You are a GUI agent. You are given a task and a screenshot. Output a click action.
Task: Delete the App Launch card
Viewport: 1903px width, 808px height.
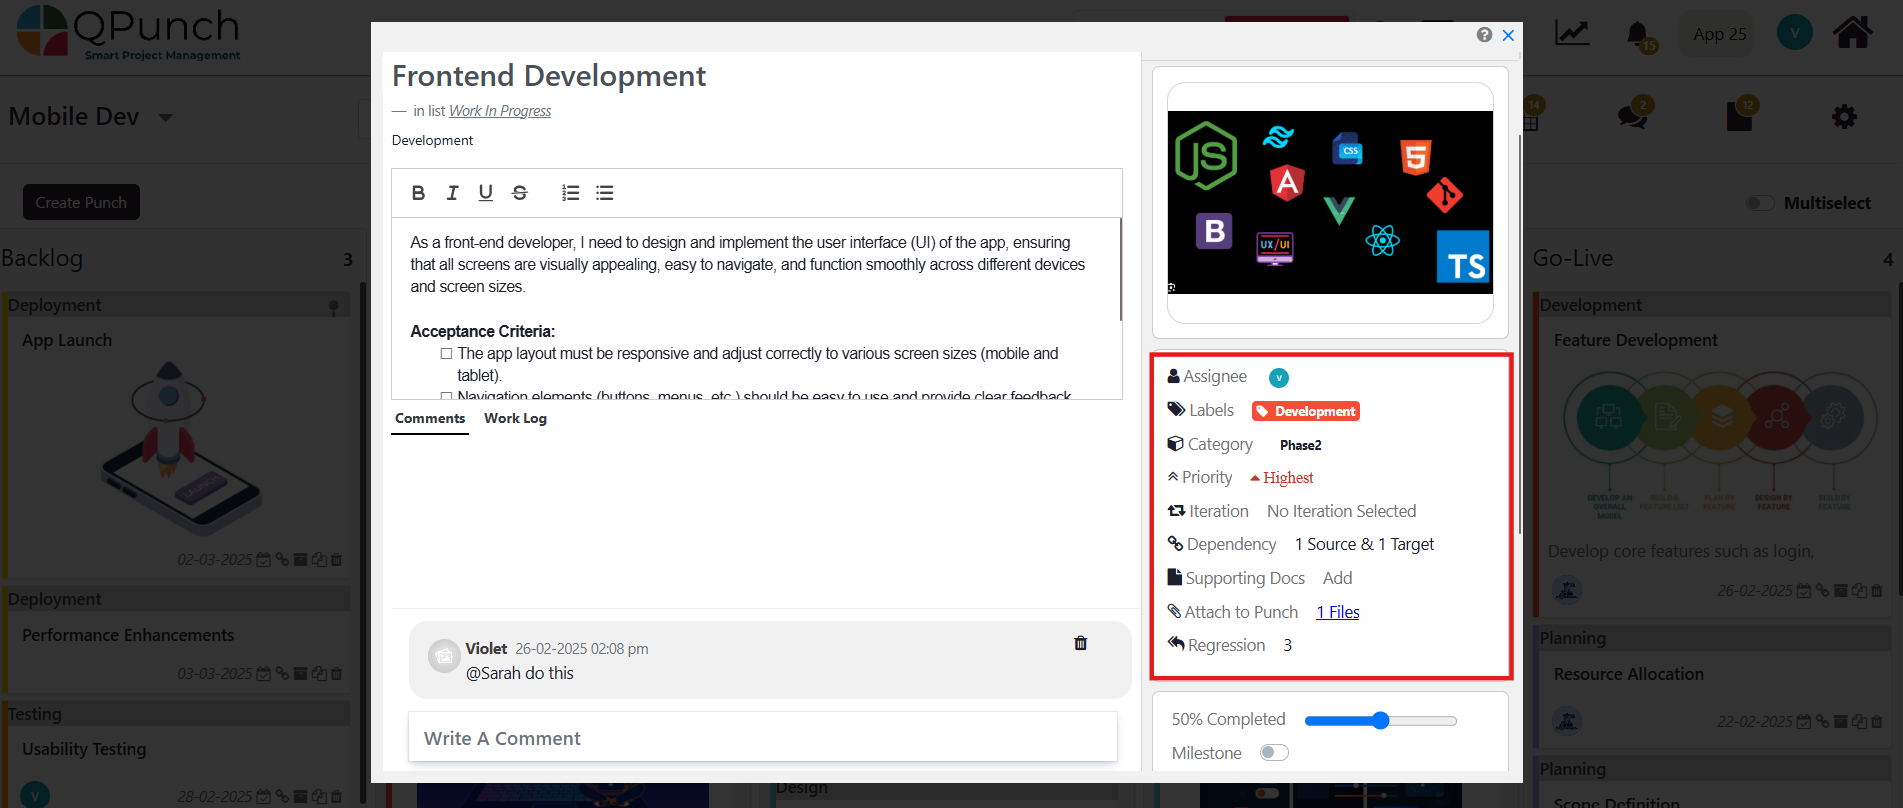[x=336, y=560]
